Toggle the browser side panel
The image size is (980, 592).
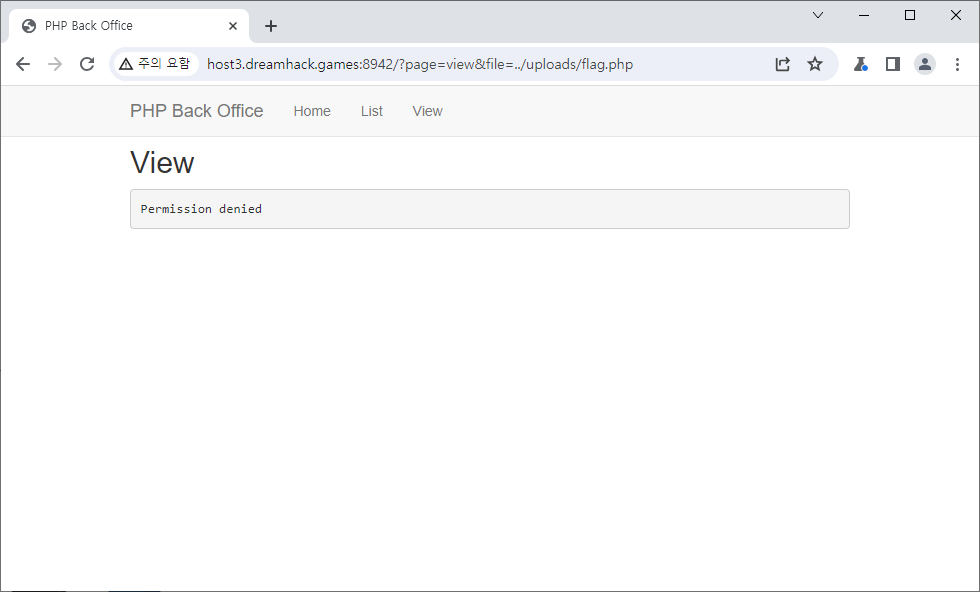point(893,64)
